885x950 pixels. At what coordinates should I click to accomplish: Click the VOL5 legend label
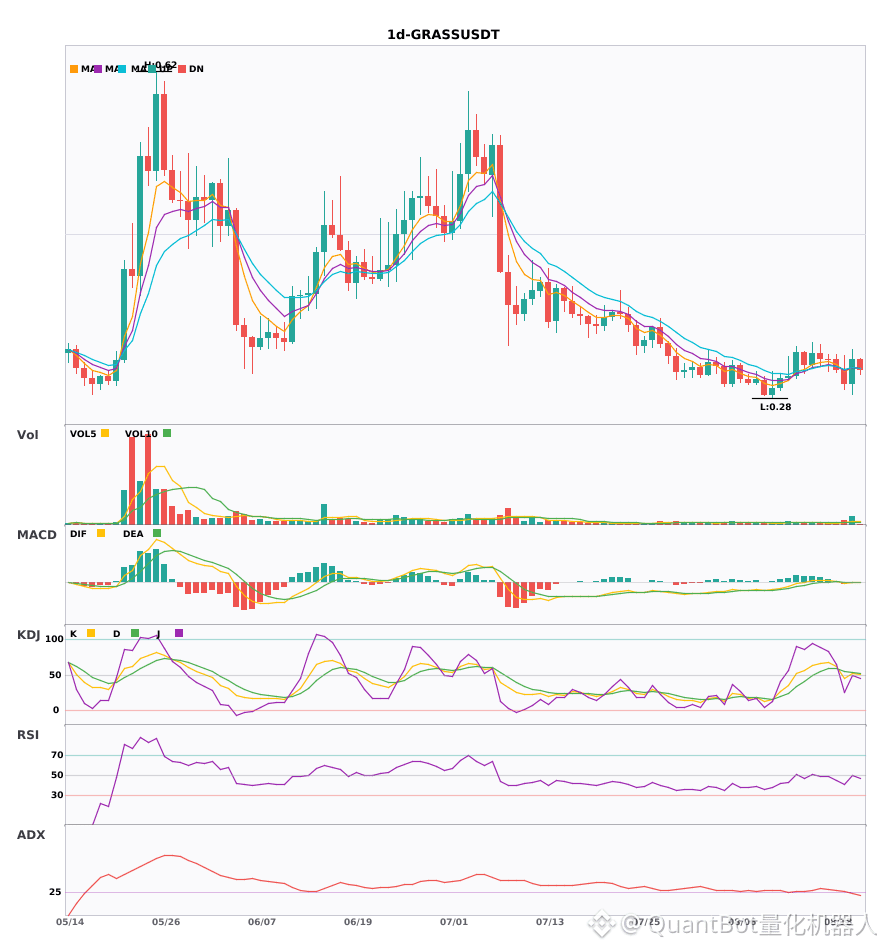coord(83,434)
